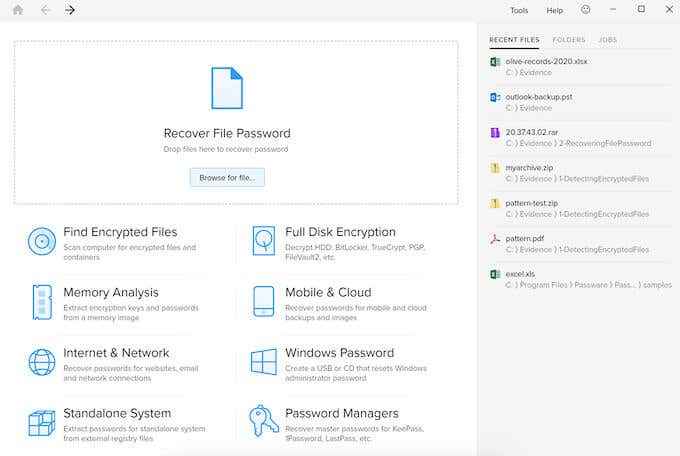The height and width of the screenshot is (456, 680).
Task: Click the Find Encrypted Files disc icon
Action: tap(42, 241)
